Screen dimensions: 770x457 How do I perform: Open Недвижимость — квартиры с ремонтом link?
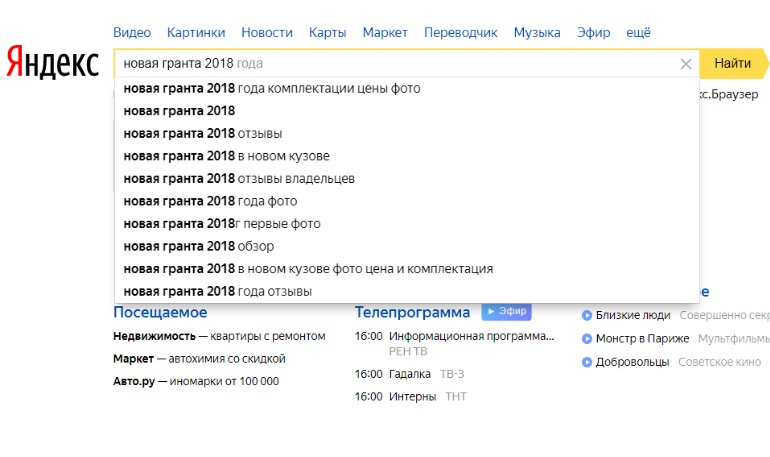pos(219,336)
